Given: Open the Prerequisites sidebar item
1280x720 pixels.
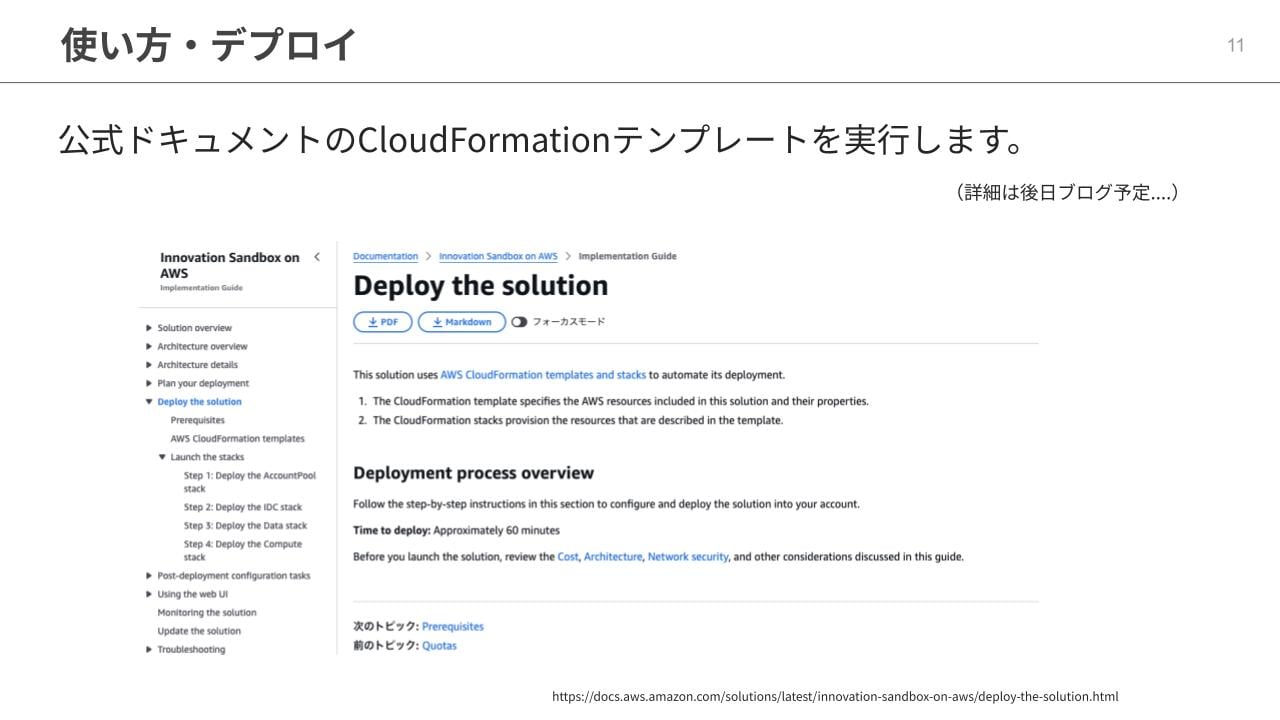Looking at the screenshot, I should coord(197,420).
